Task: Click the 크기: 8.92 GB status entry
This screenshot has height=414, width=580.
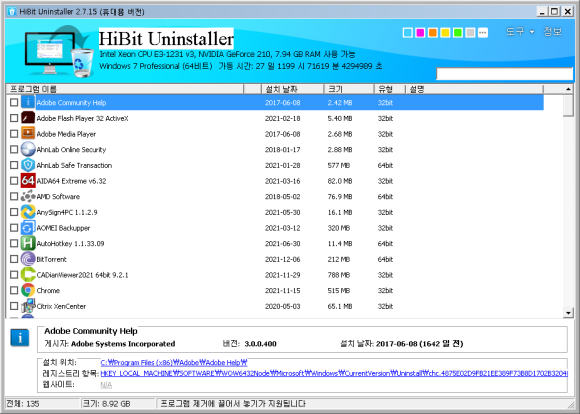Action: 107,404
